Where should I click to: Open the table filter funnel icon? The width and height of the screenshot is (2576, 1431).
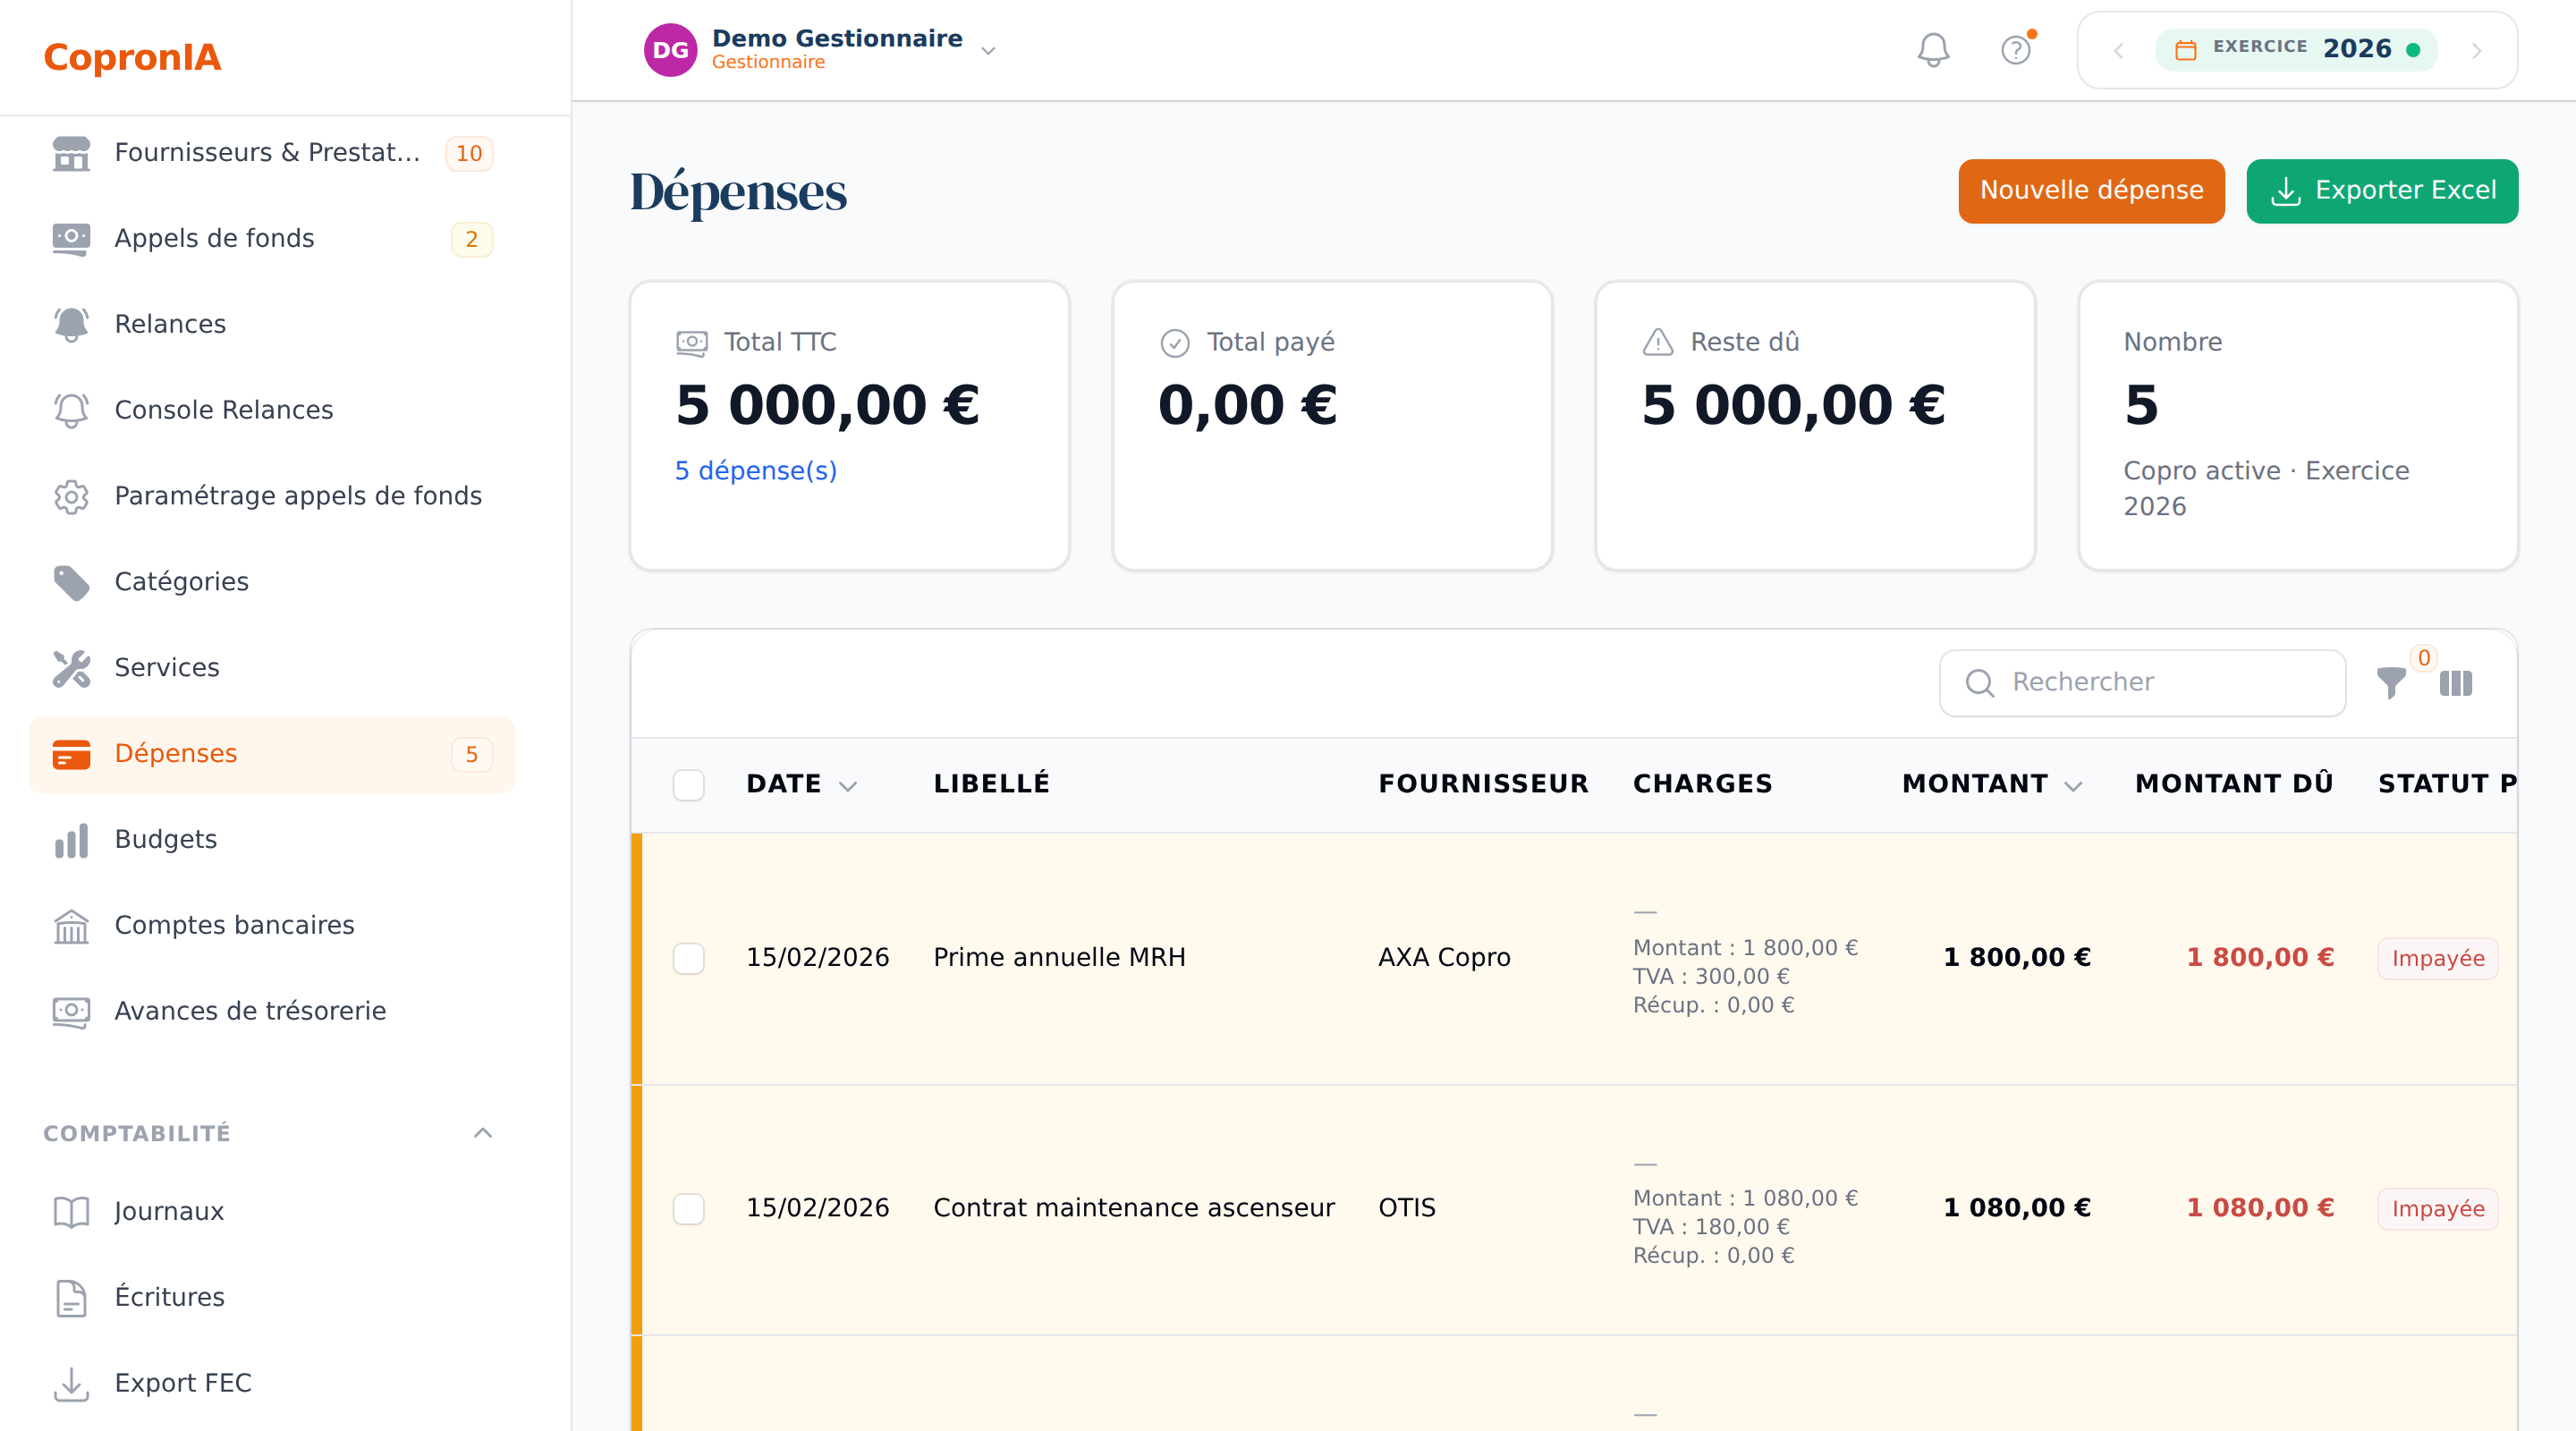click(2391, 683)
